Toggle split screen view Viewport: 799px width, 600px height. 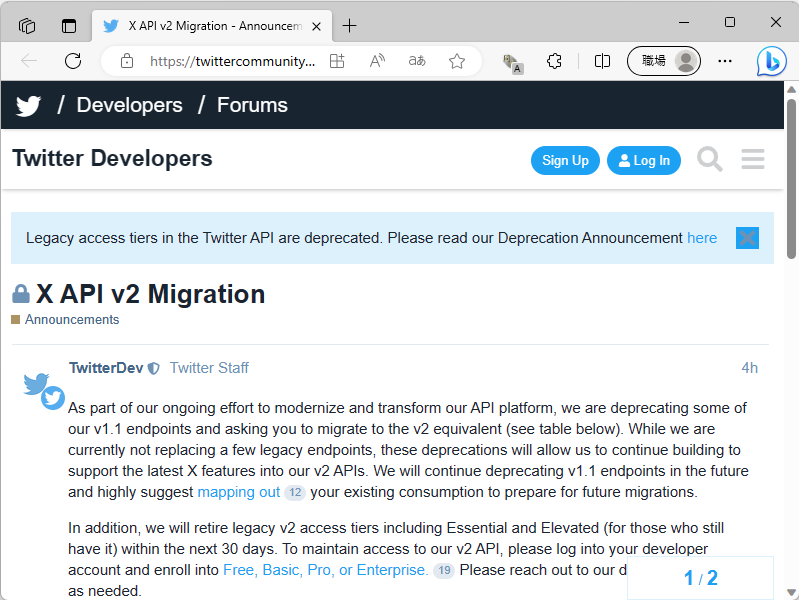tap(602, 61)
